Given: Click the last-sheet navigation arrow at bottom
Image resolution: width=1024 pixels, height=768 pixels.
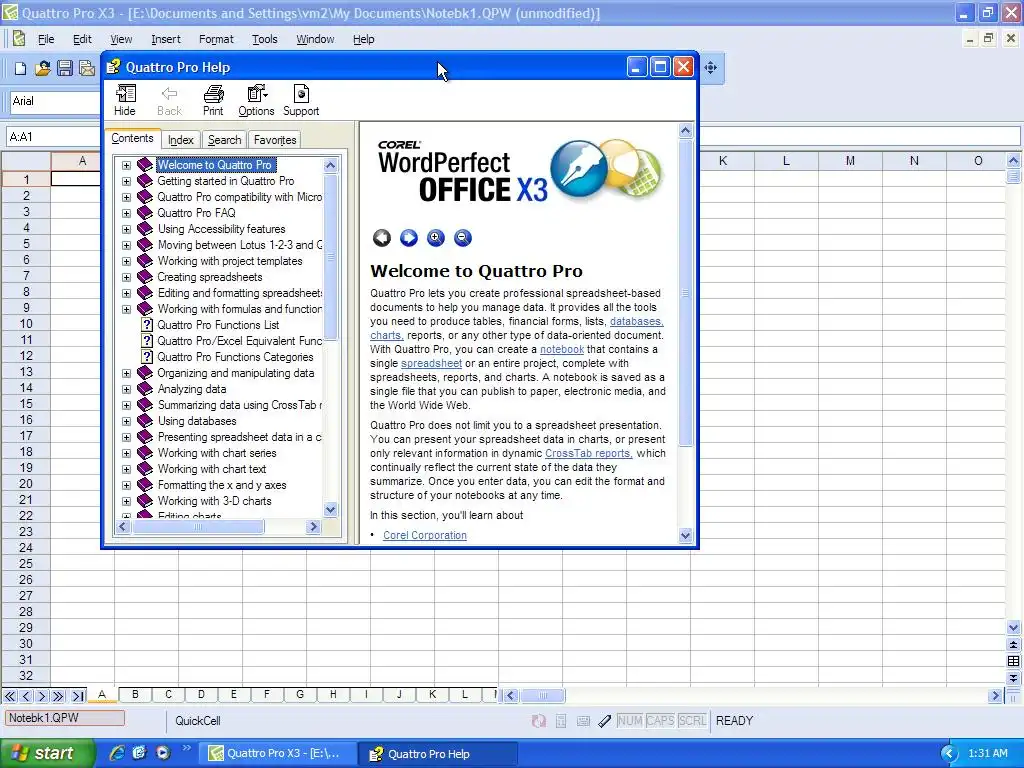Looking at the screenshot, I should tap(58, 696).
